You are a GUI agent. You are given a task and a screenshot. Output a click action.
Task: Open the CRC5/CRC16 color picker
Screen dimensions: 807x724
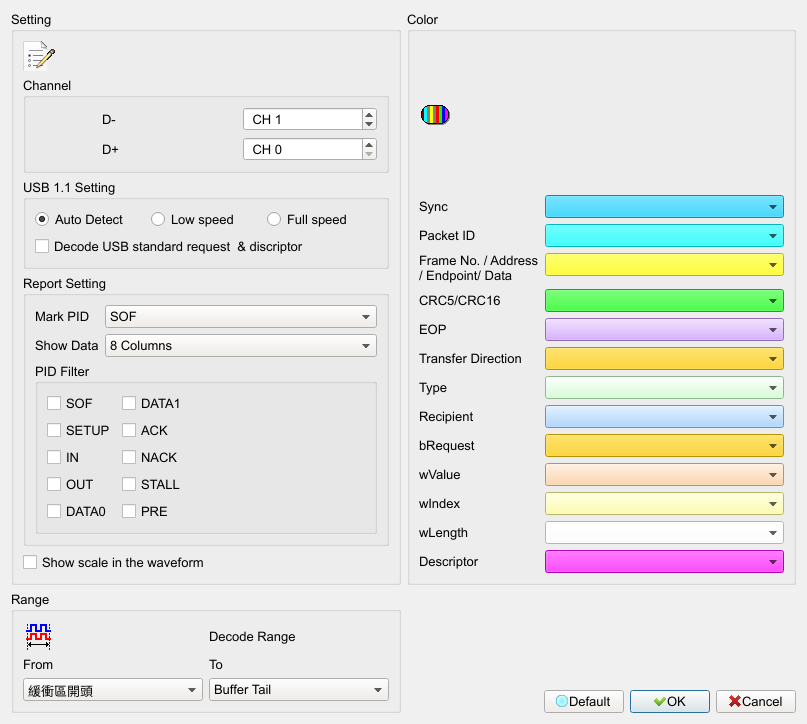664,301
